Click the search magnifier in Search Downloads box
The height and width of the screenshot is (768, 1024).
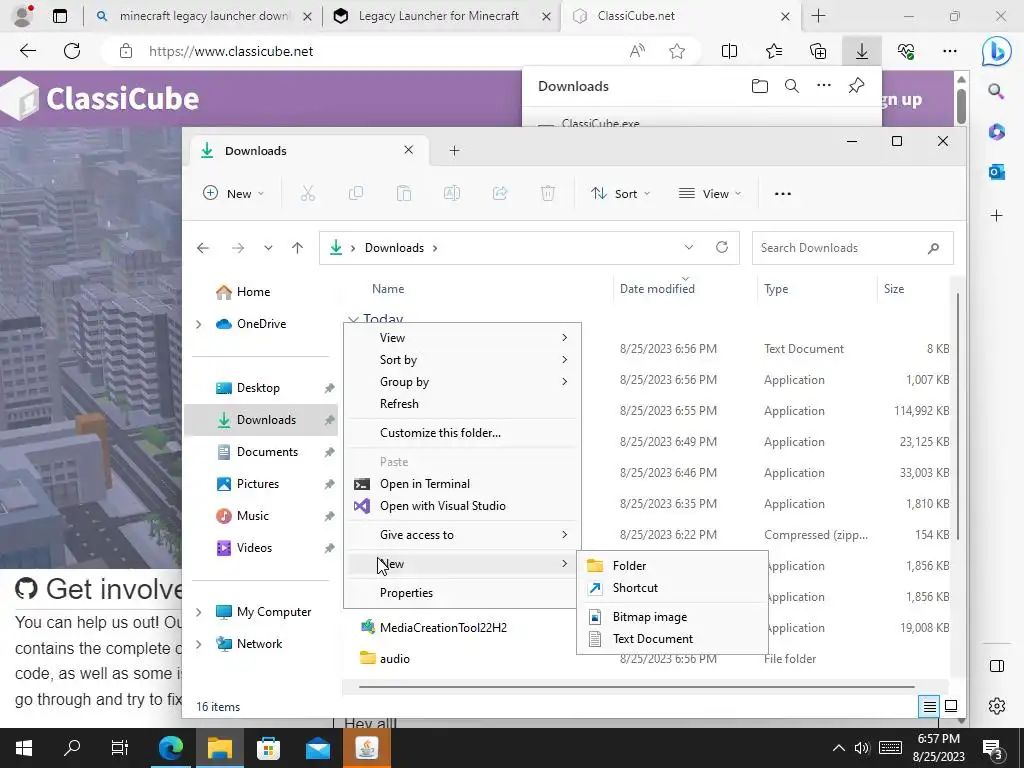click(x=933, y=248)
